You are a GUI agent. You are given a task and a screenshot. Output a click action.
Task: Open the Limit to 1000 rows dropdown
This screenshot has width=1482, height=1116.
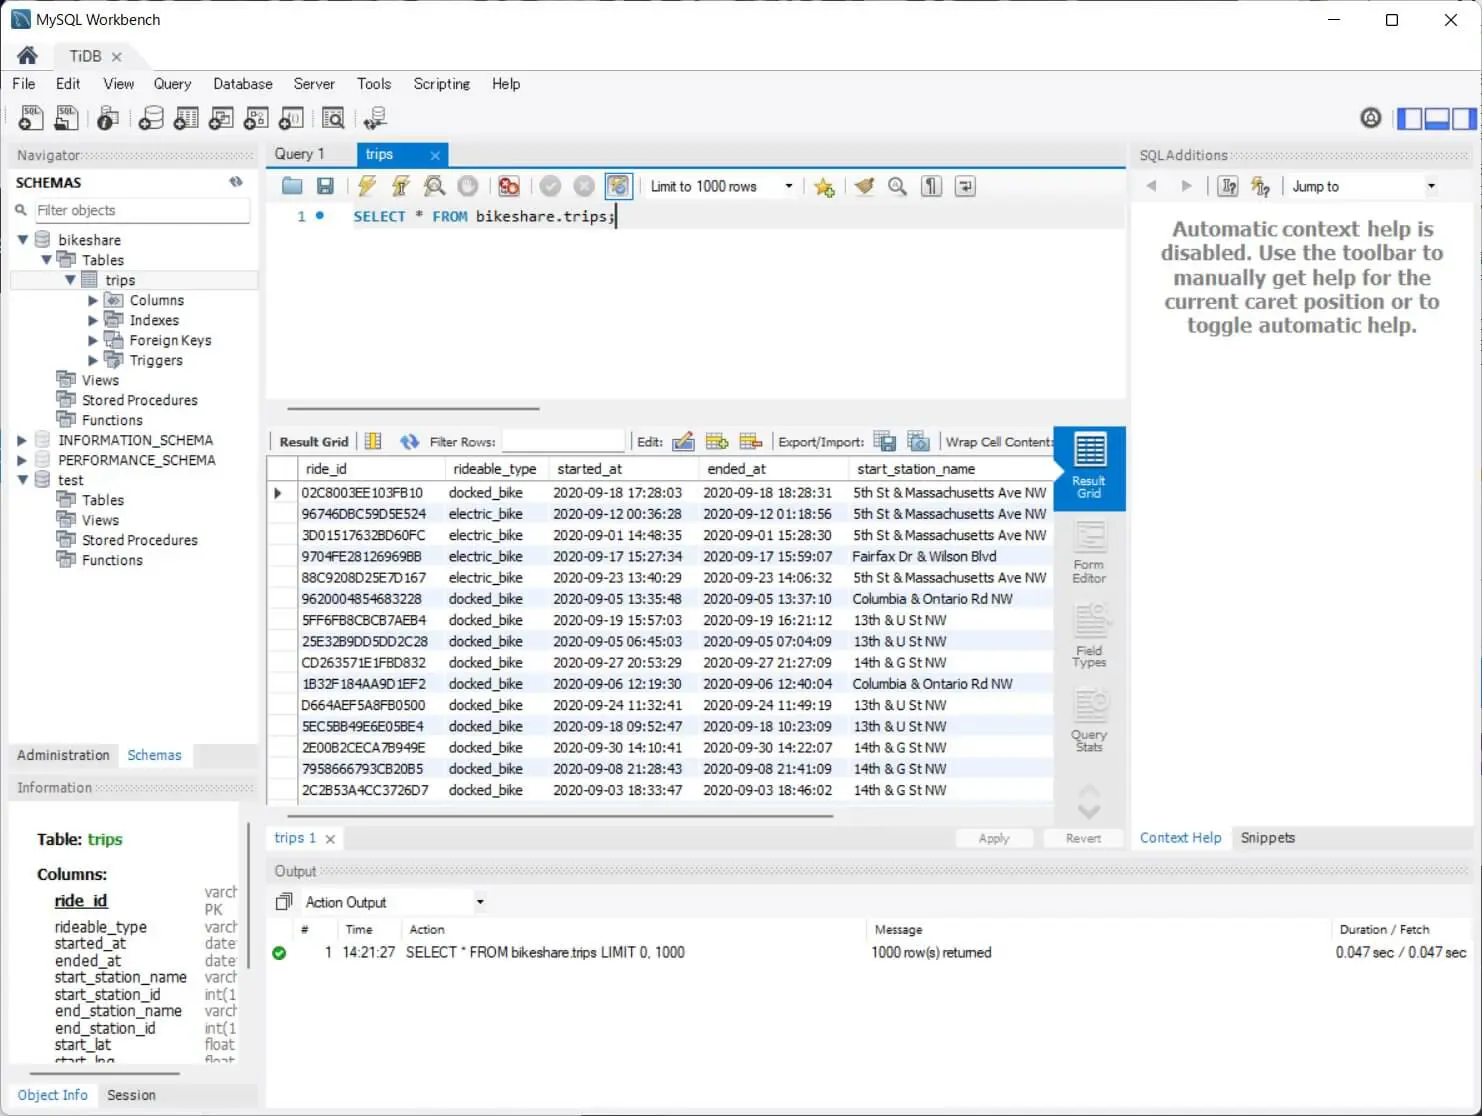coord(721,186)
